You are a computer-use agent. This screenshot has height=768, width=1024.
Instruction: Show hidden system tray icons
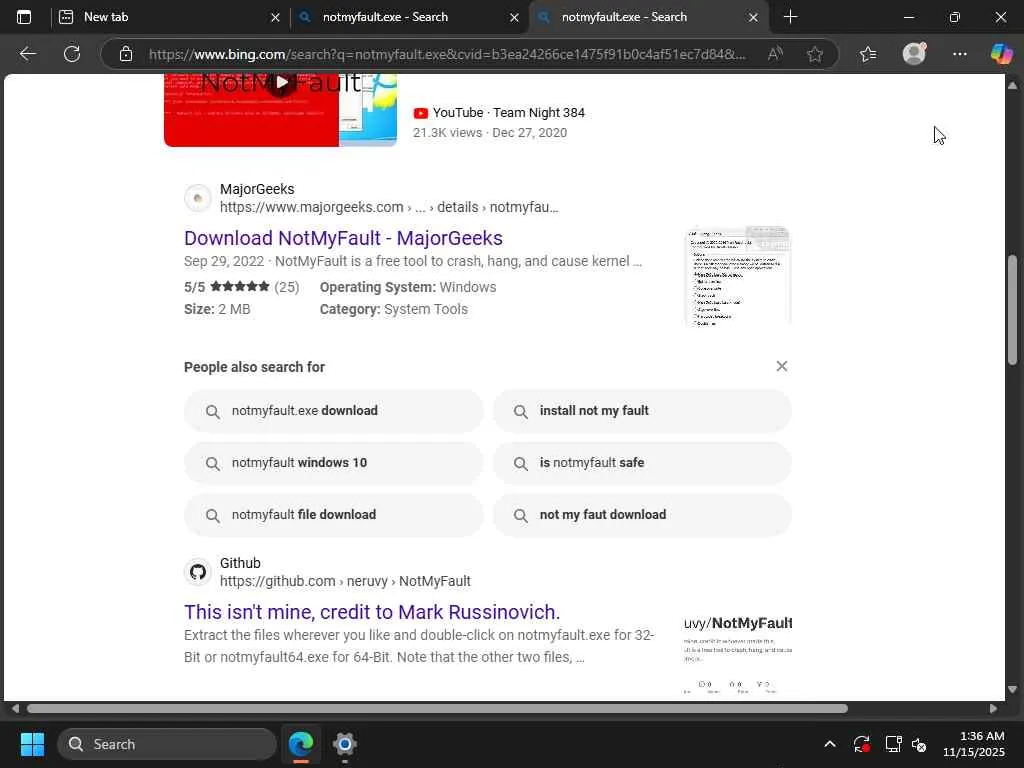pyautogui.click(x=830, y=744)
